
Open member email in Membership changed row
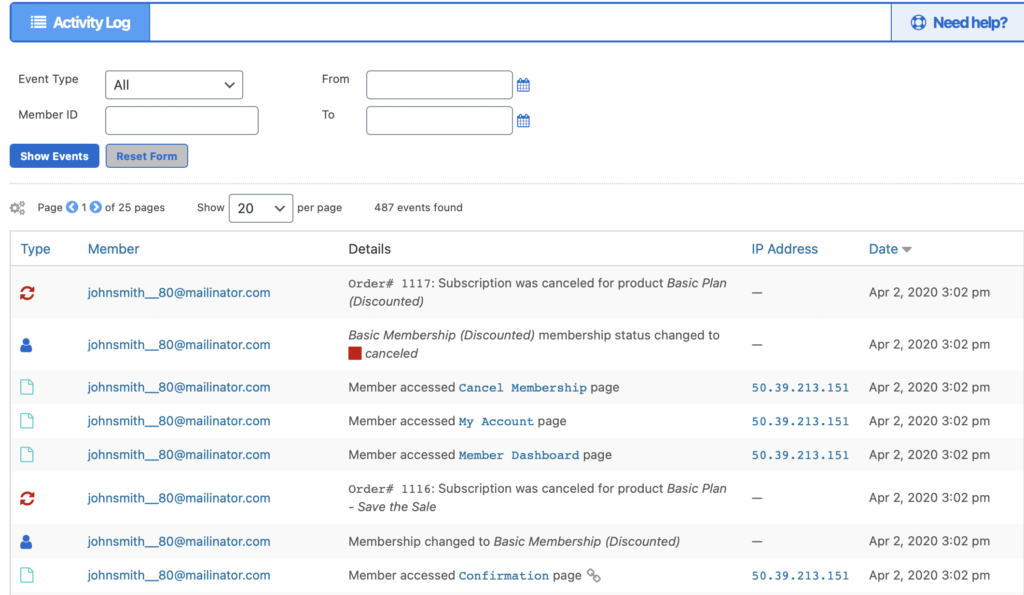click(x=179, y=541)
